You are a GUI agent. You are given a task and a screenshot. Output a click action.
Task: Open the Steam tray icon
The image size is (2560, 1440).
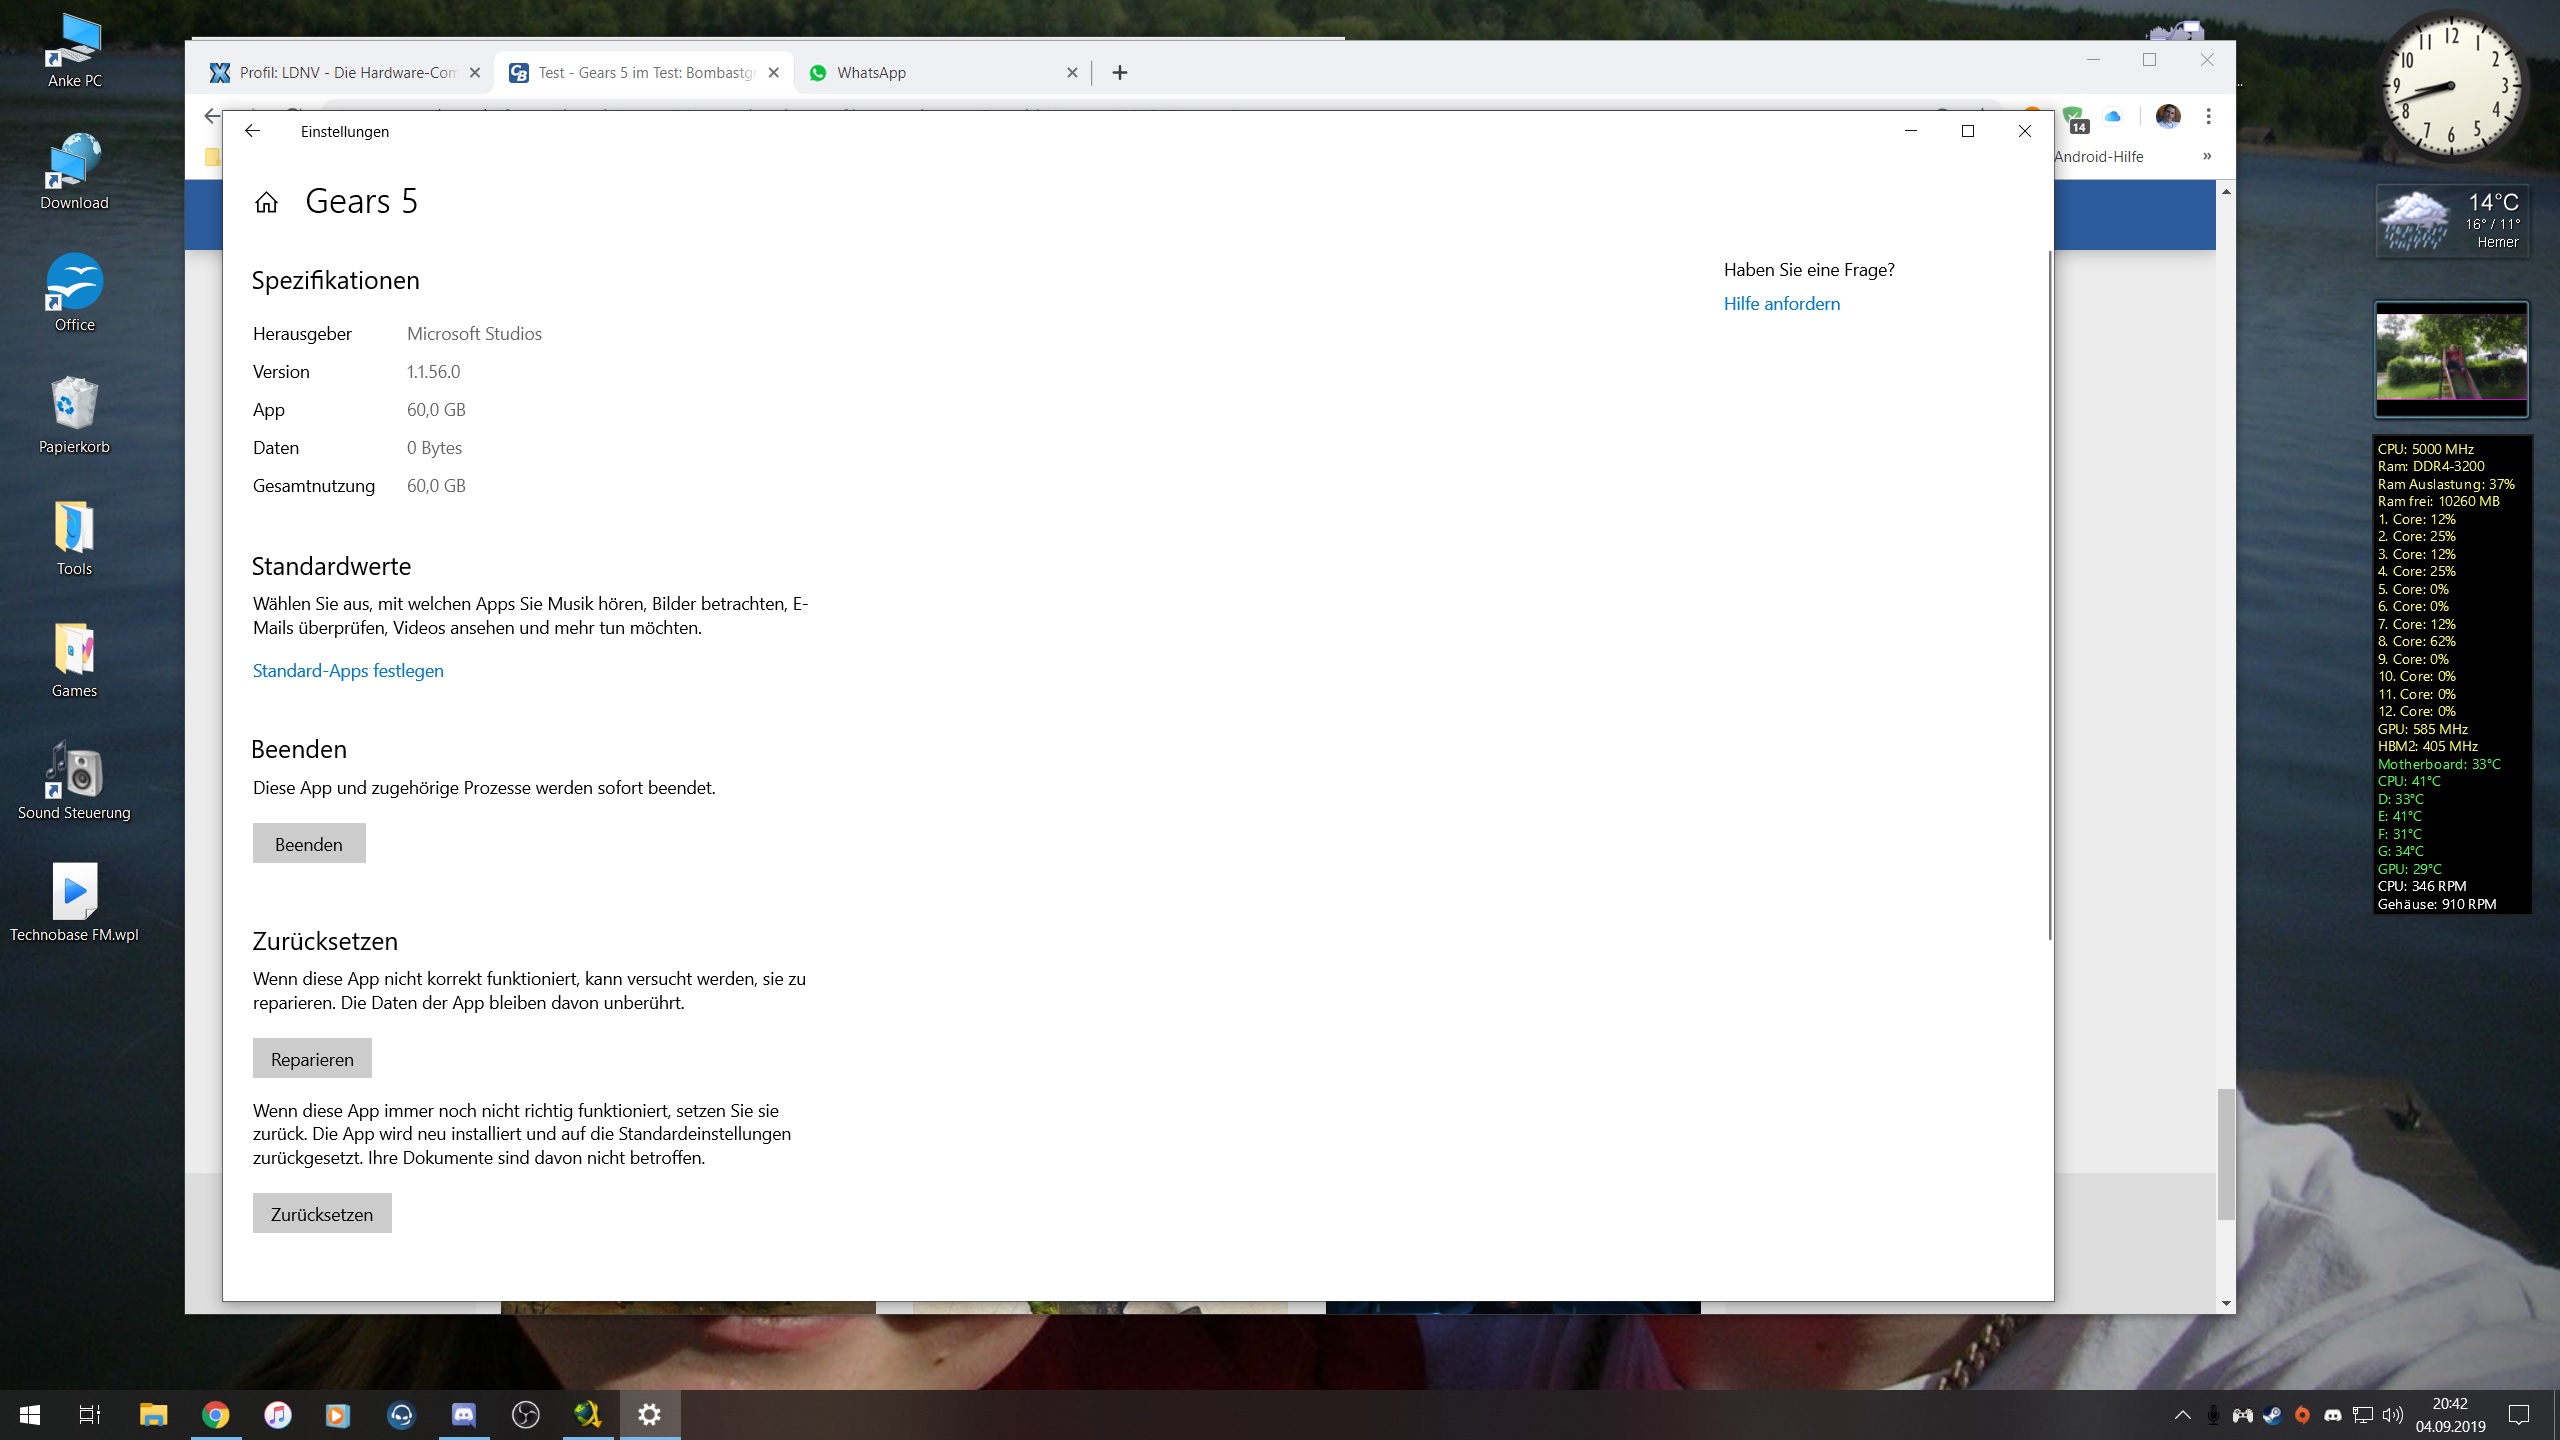2272,1415
